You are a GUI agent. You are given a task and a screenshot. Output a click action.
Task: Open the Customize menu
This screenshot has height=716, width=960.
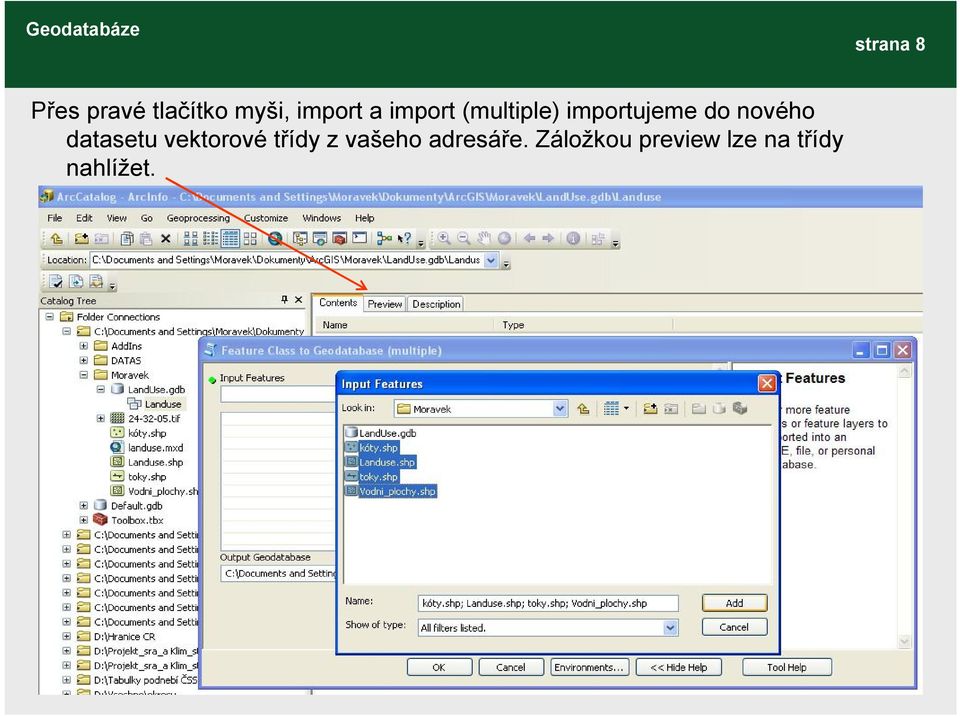(x=266, y=218)
